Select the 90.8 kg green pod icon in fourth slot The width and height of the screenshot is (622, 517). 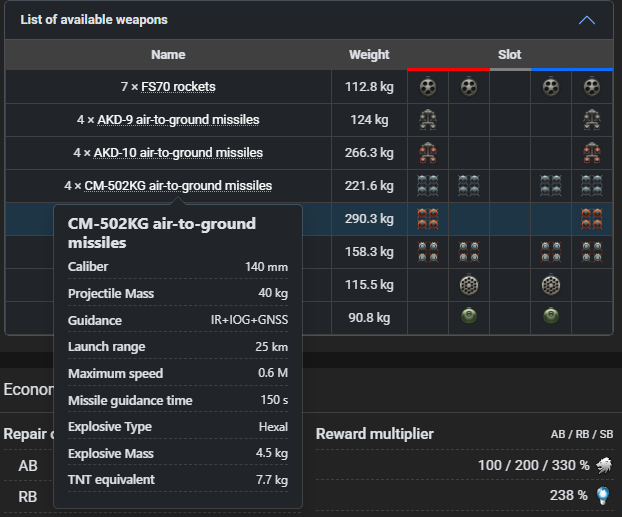tap(551, 316)
